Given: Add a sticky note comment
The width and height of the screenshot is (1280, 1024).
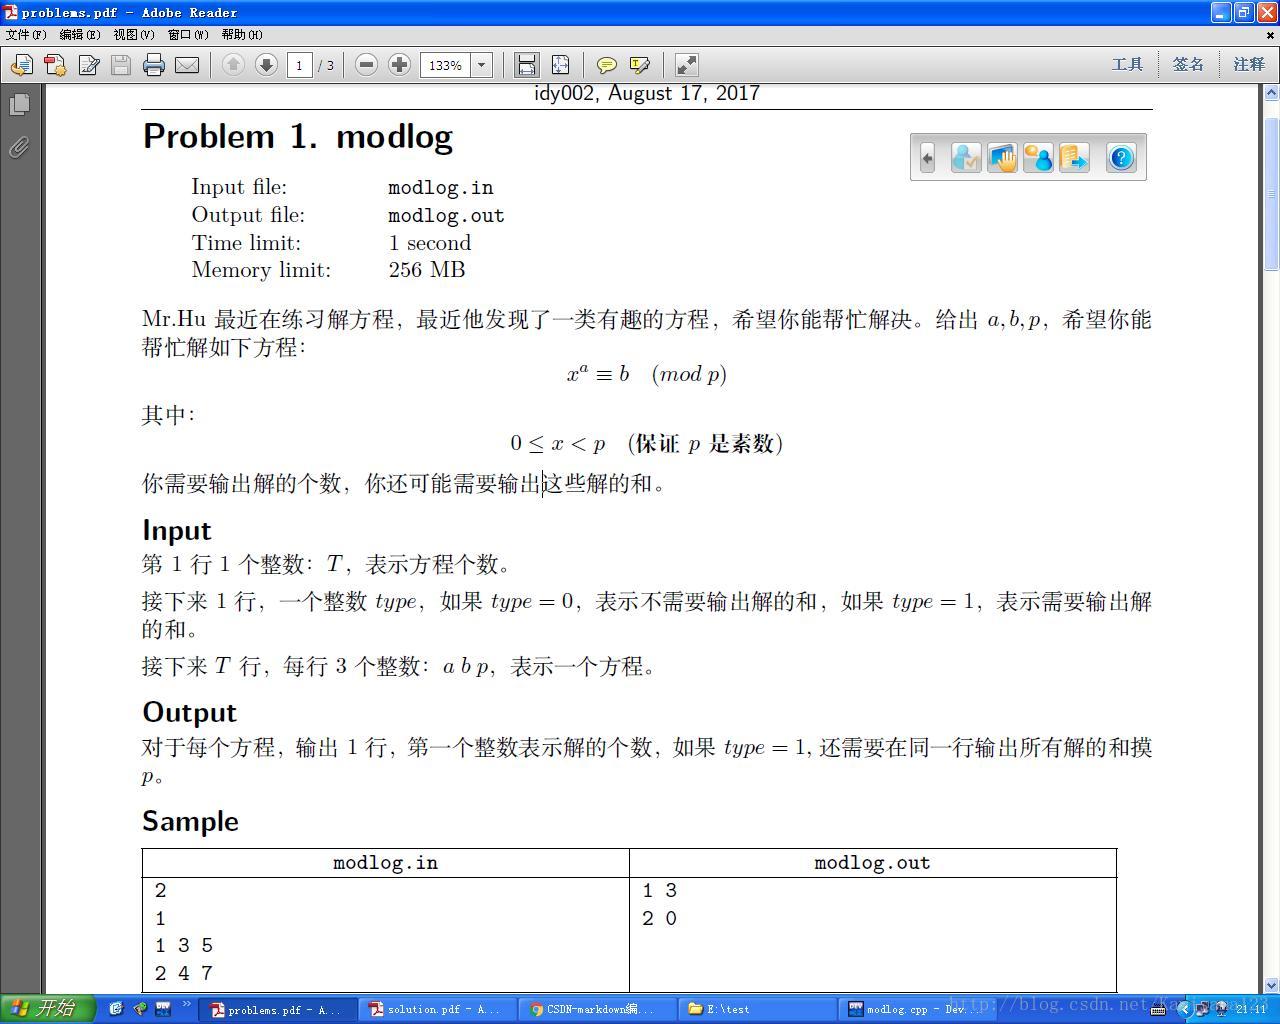Looking at the screenshot, I should 606,65.
